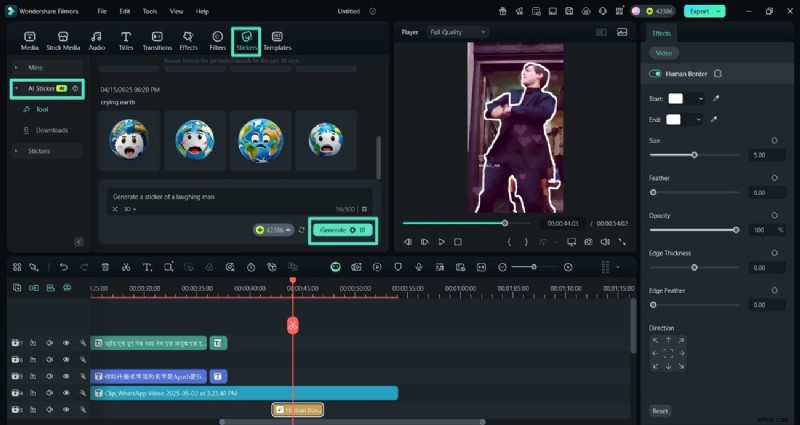
Task: Open the Tools menu
Action: coord(149,11)
